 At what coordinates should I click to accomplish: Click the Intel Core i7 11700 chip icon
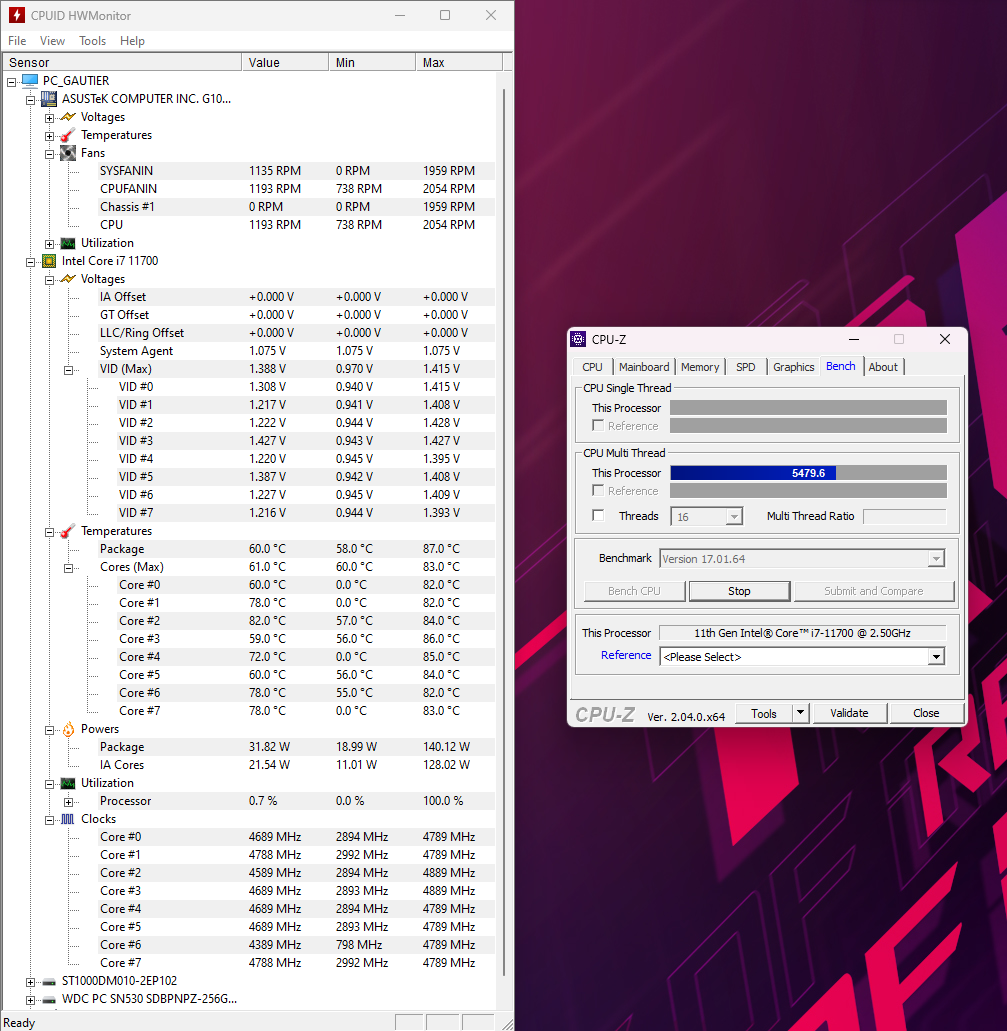[49, 261]
